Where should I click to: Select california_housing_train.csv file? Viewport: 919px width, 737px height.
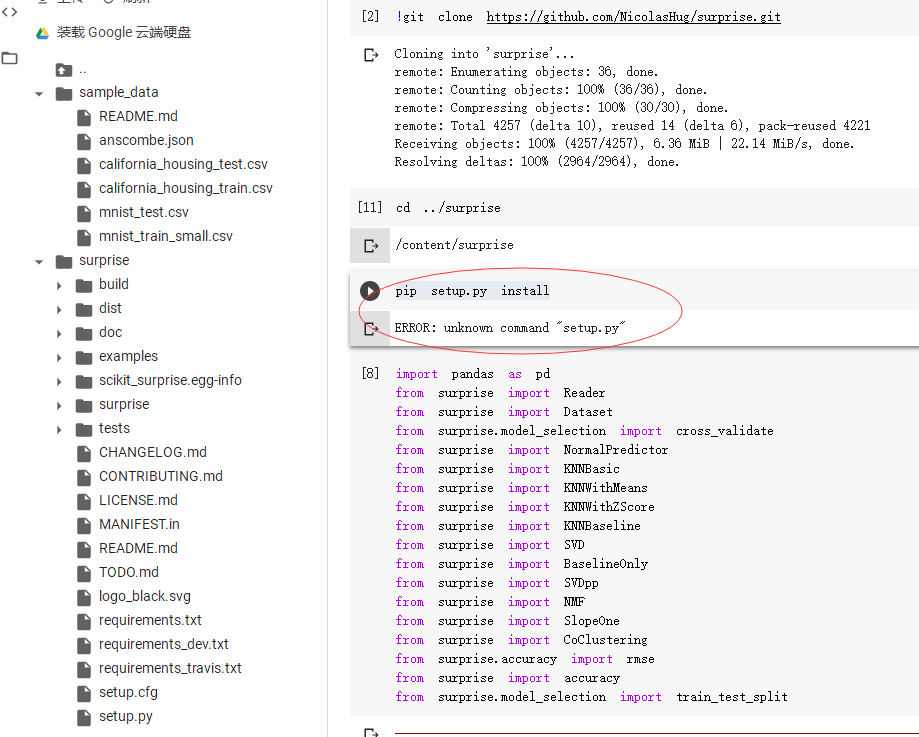185,188
